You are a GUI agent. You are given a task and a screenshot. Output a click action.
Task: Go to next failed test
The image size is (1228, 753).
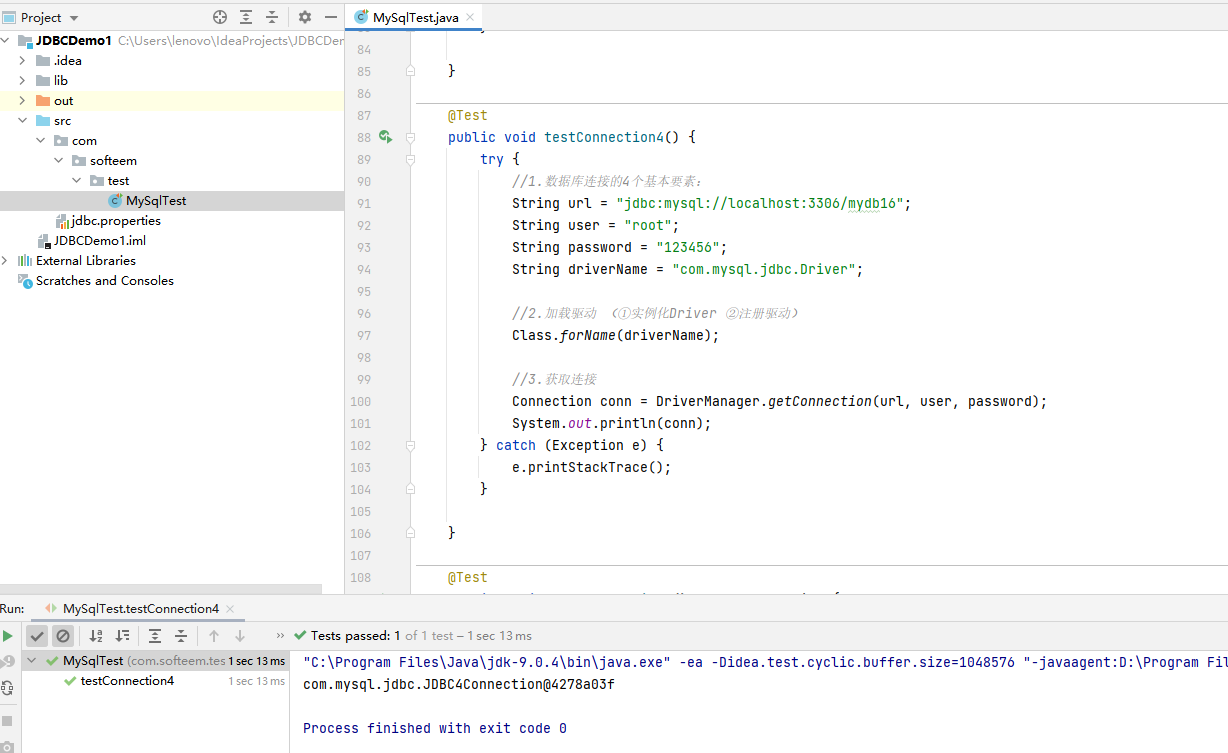click(x=240, y=636)
